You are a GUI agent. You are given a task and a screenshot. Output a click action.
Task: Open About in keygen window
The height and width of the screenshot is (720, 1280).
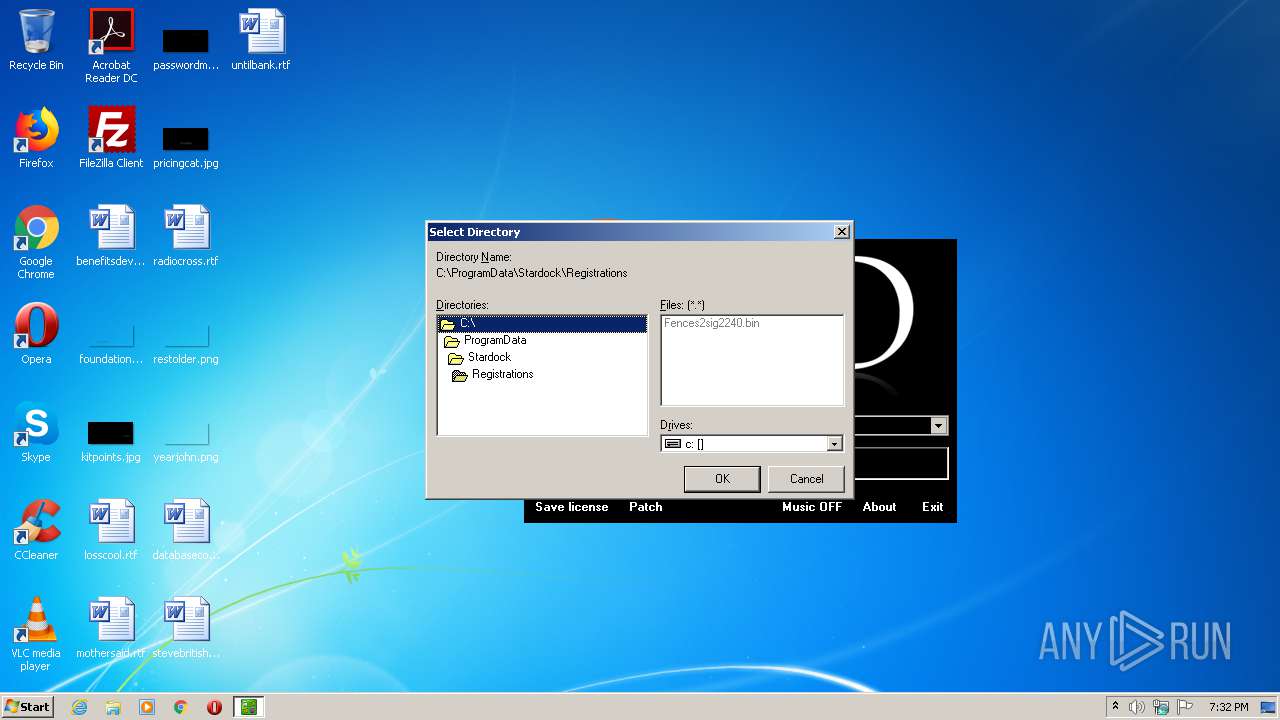click(879, 507)
